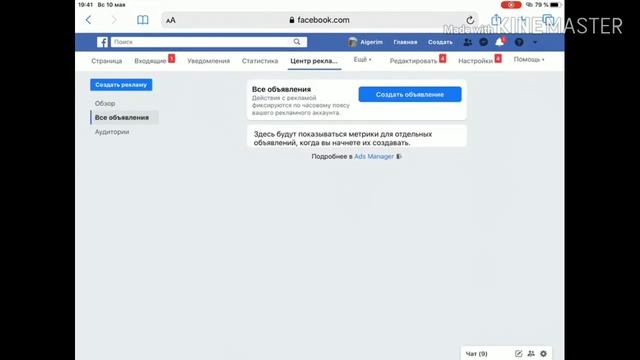Click the Facebook logo icon
640x360 pixels.
point(102,42)
